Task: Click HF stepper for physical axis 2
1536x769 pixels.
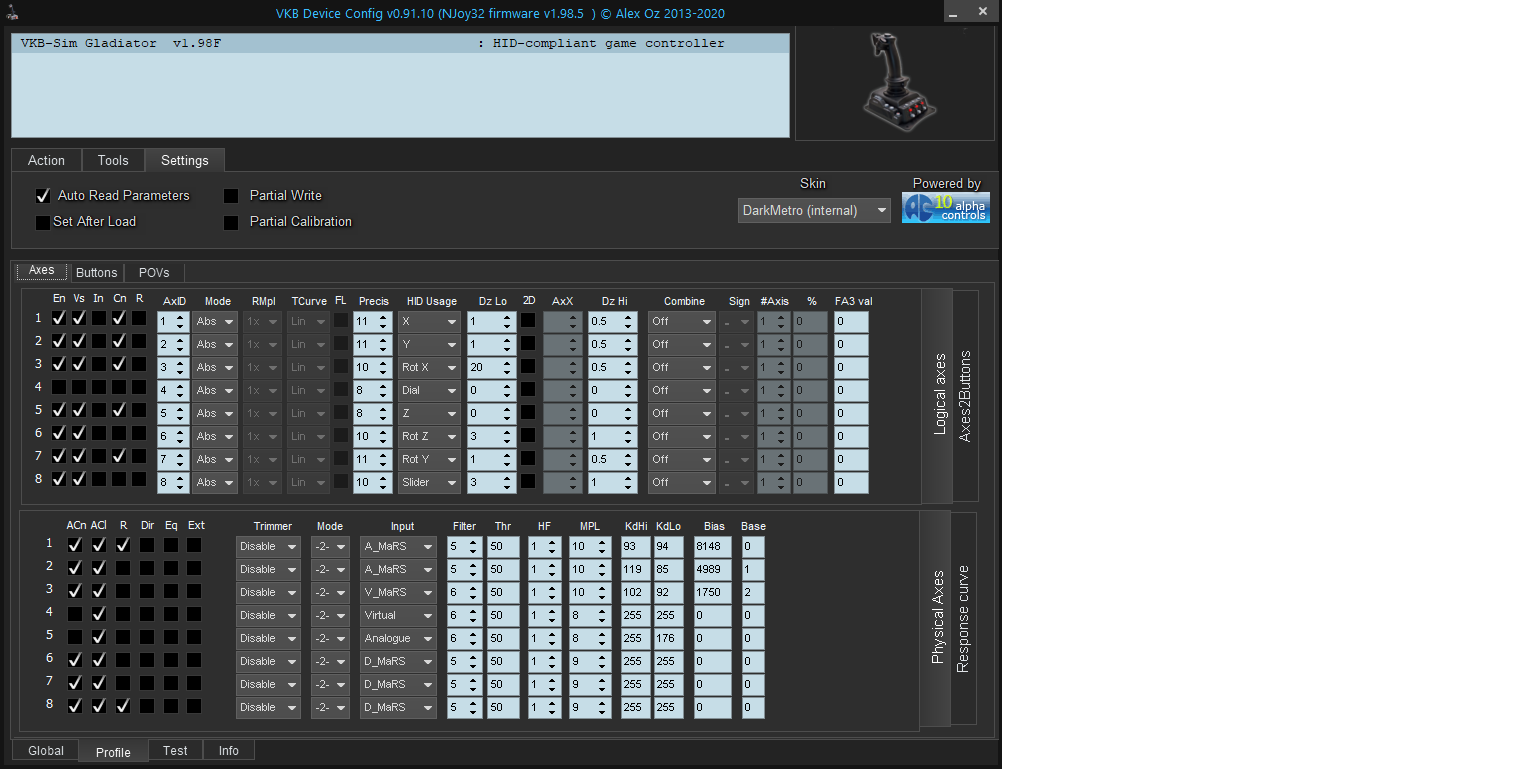Action: [552, 570]
